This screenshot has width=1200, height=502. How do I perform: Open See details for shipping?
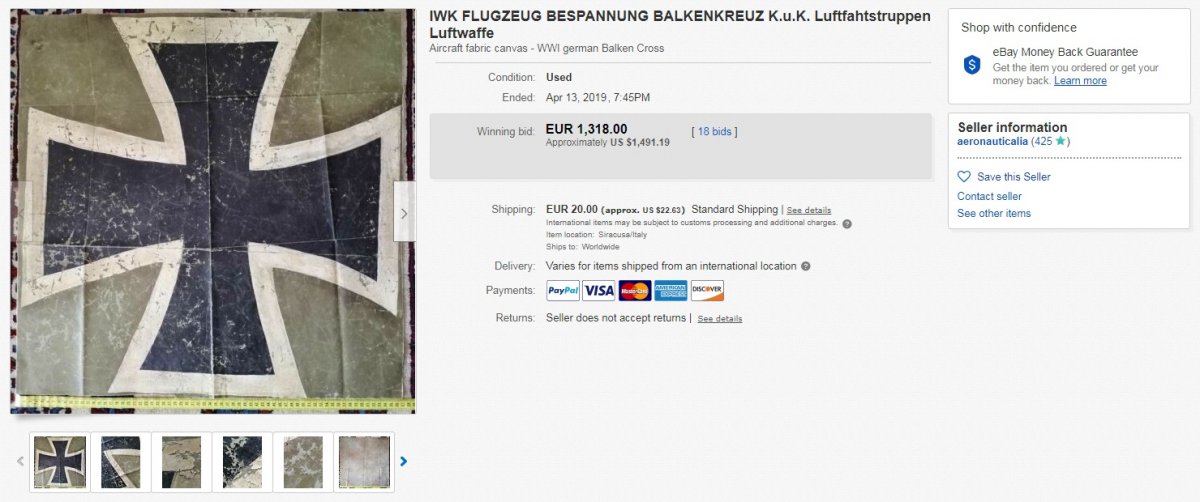pyautogui.click(x=809, y=211)
